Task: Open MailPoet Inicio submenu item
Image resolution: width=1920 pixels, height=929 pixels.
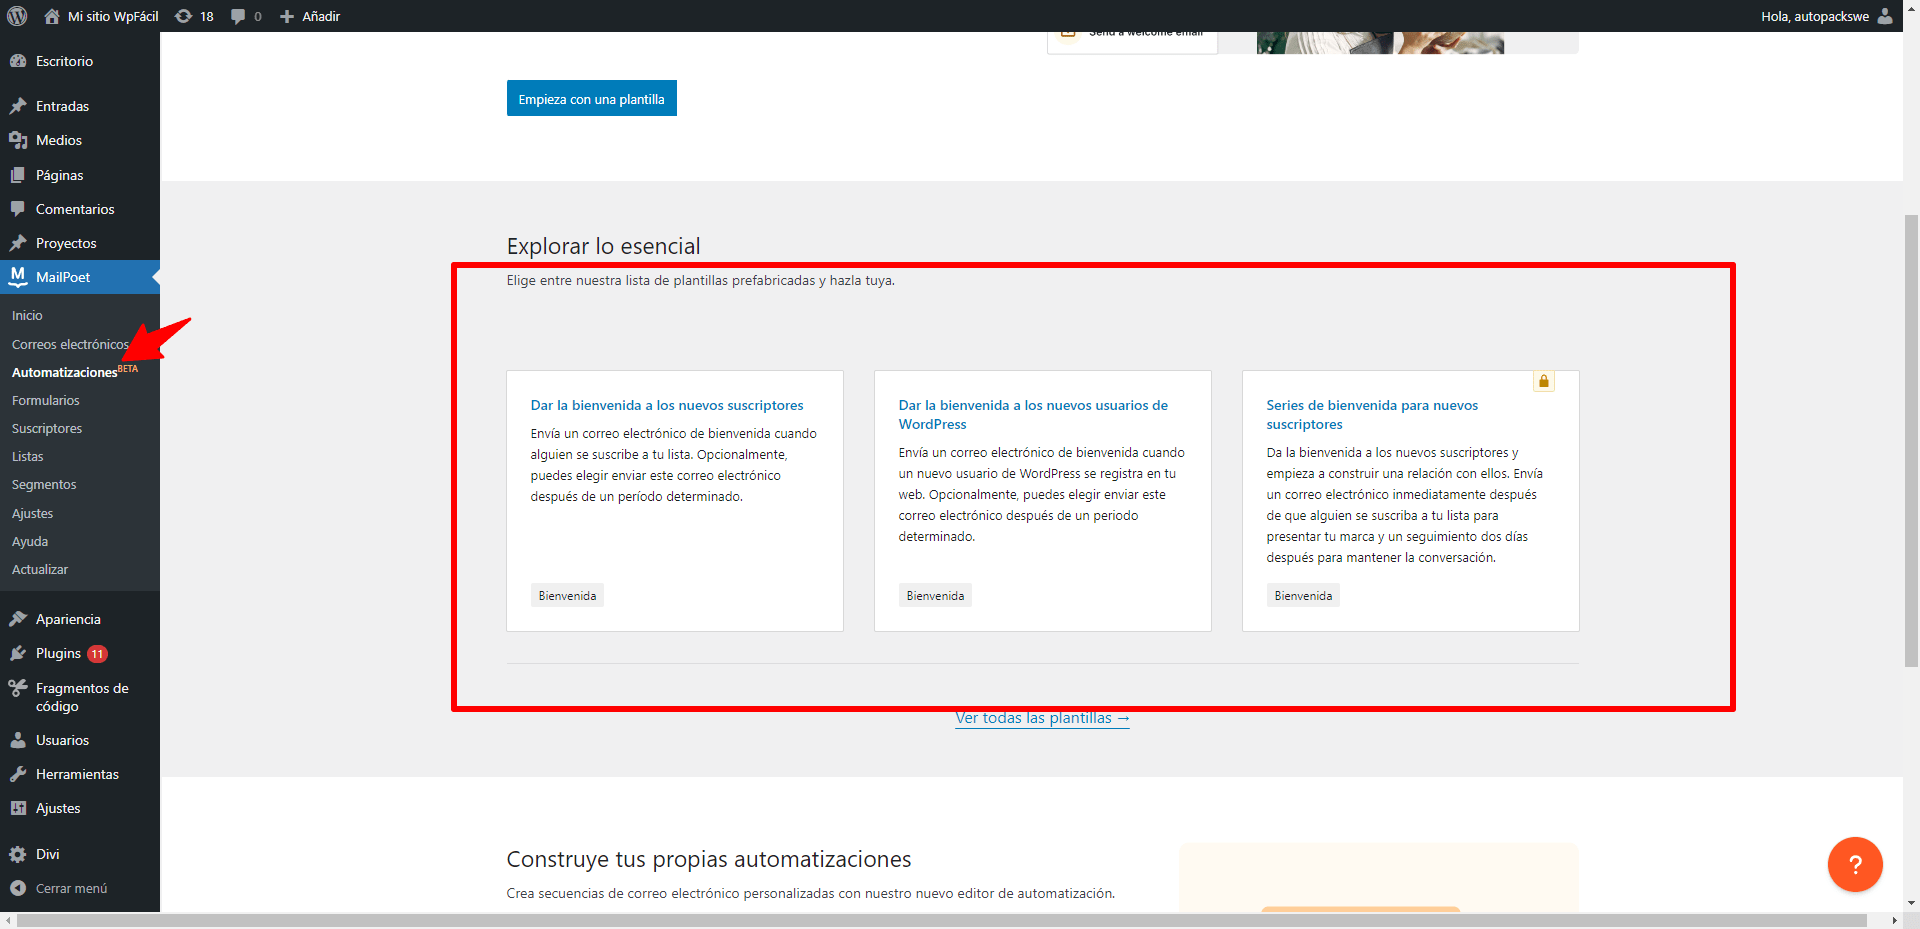Action: 27,315
